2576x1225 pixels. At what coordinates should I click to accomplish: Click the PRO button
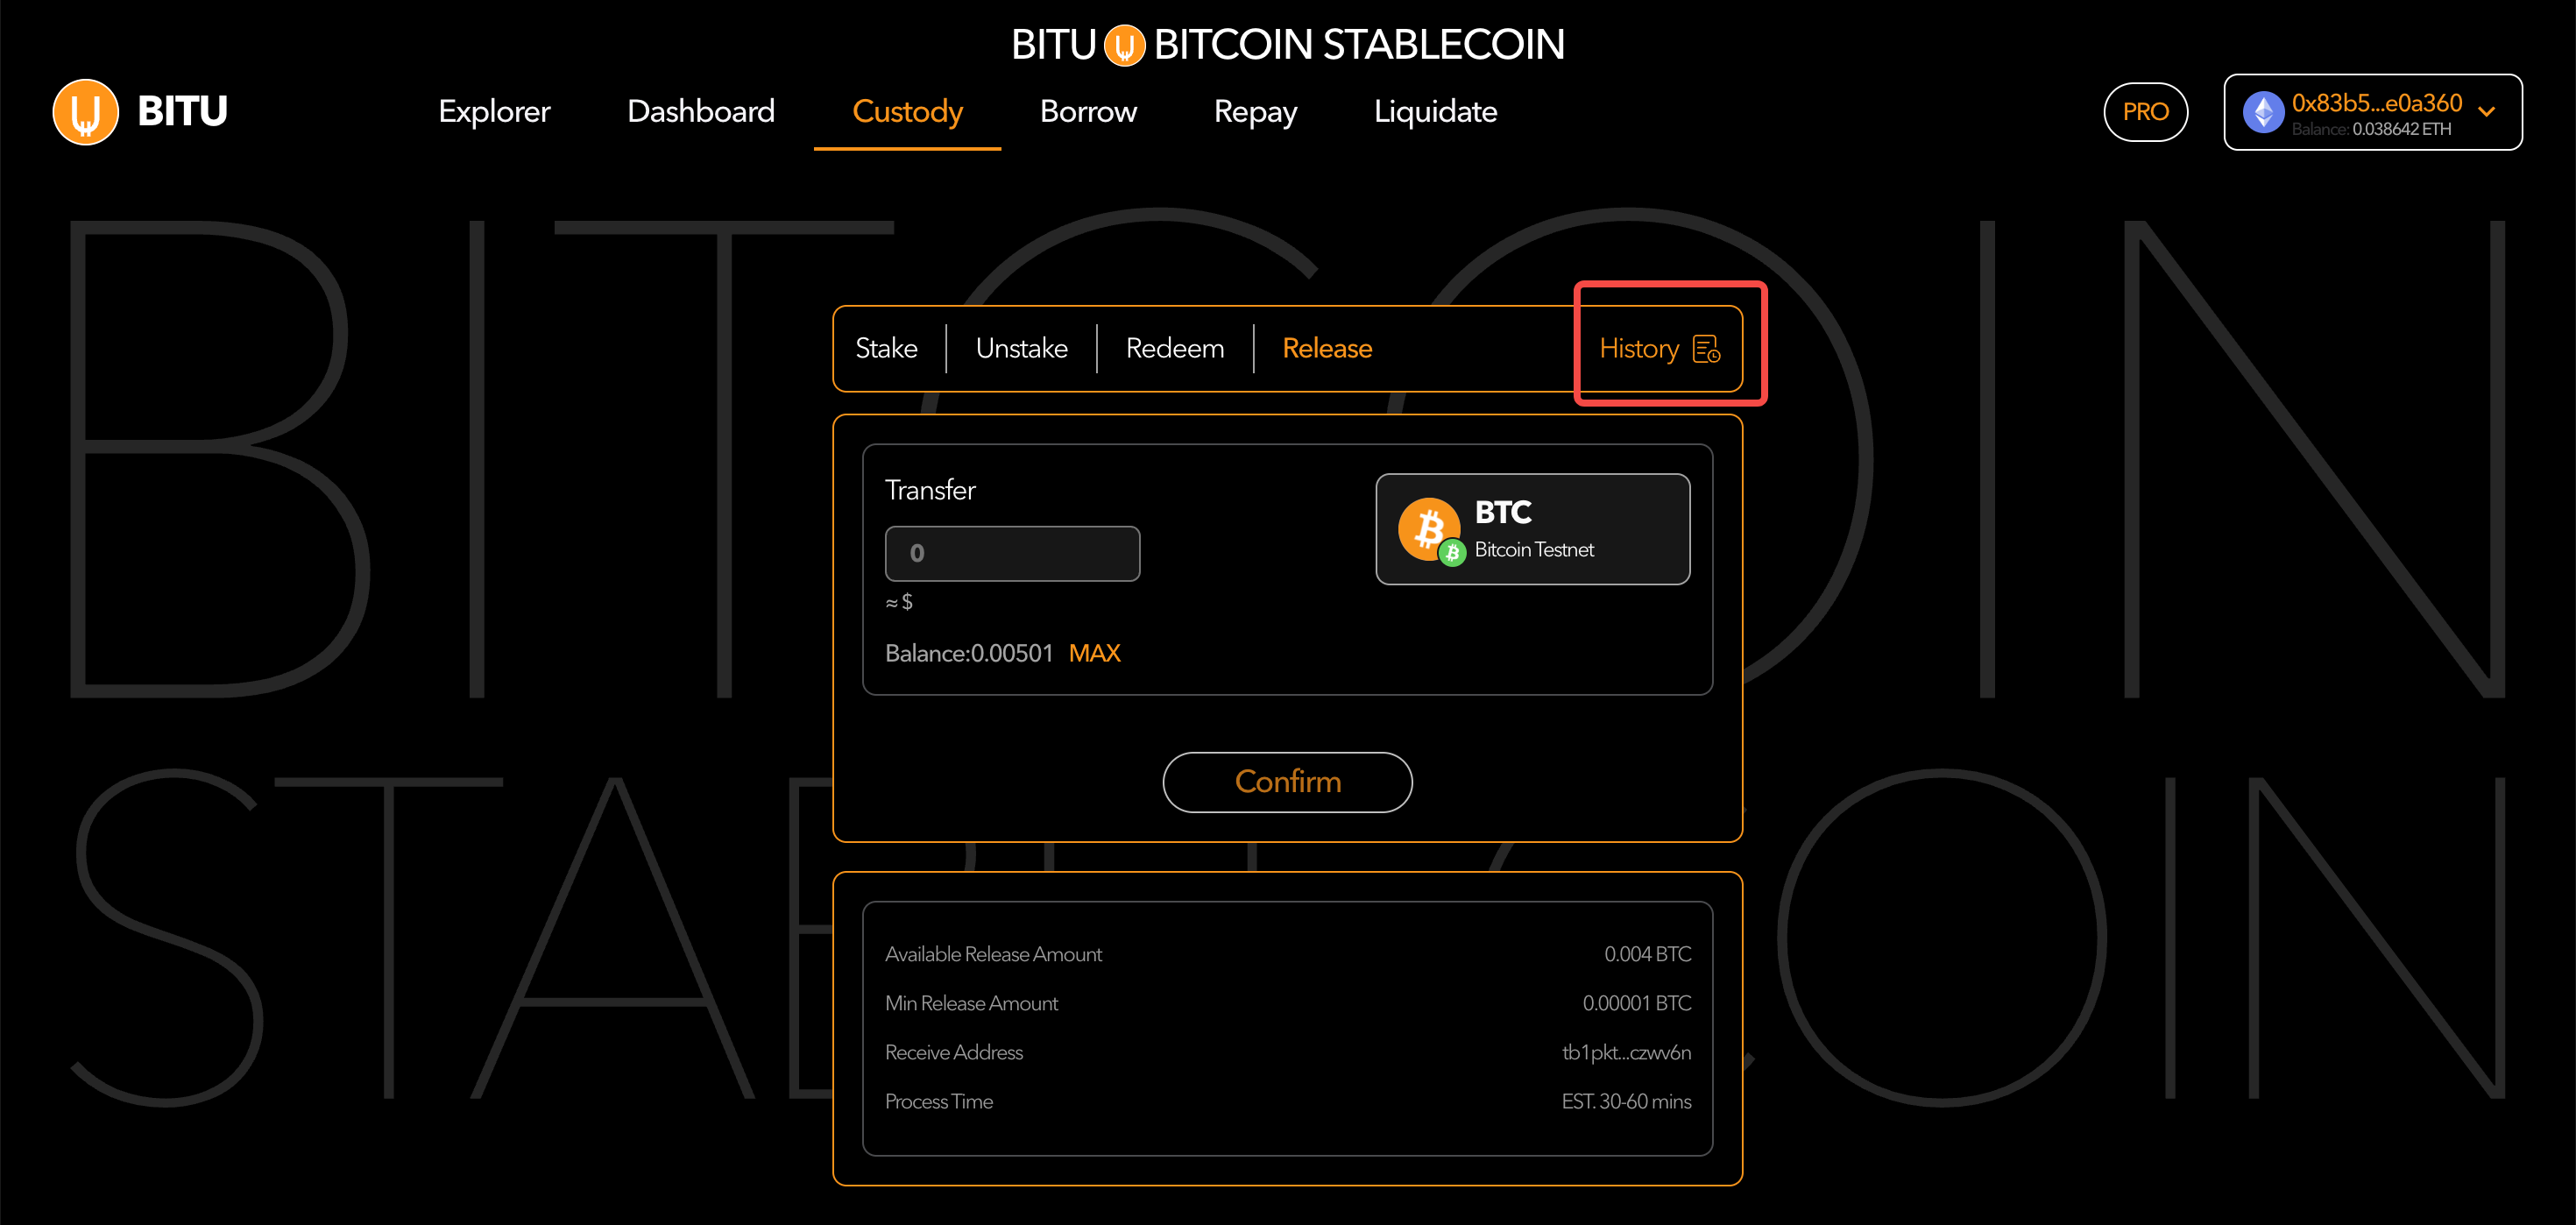[x=2145, y=112]
